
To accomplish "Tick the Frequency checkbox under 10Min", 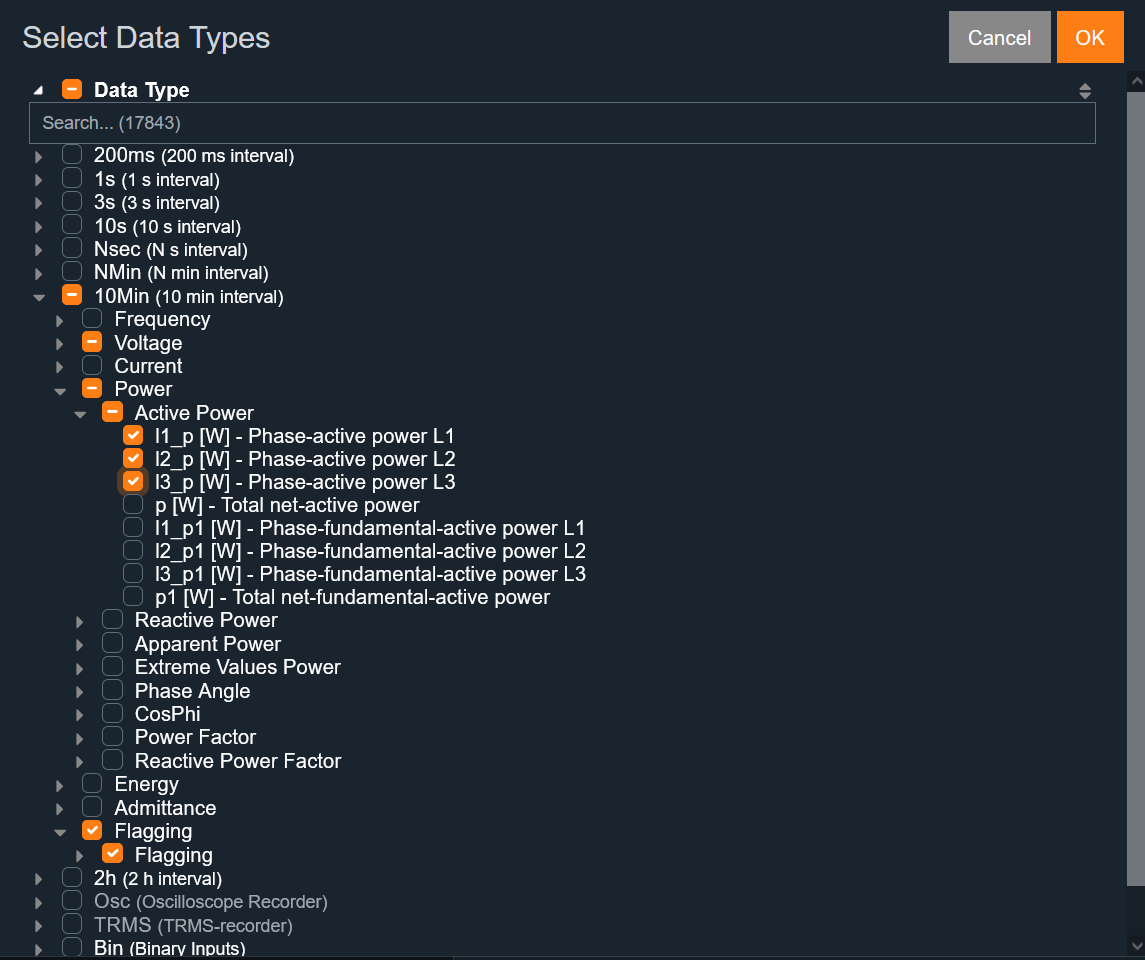I will pyautogui.click(x=92, y=319).
